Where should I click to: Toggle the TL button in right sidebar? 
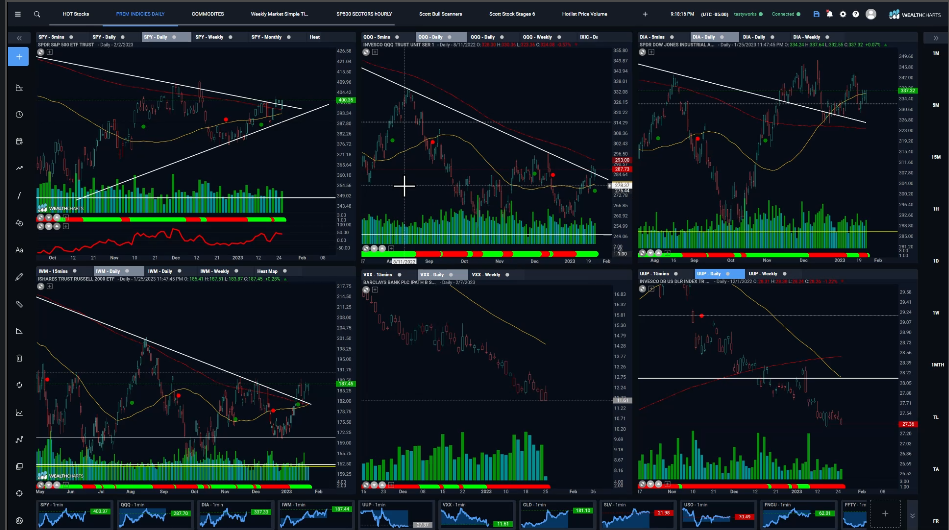point(936,417)
